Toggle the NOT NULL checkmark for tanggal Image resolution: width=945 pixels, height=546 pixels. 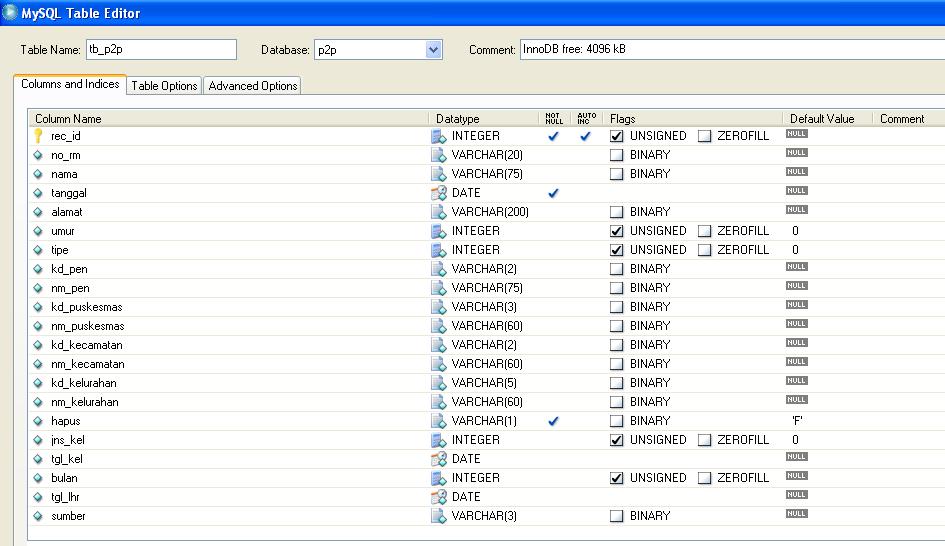point(553,193)
